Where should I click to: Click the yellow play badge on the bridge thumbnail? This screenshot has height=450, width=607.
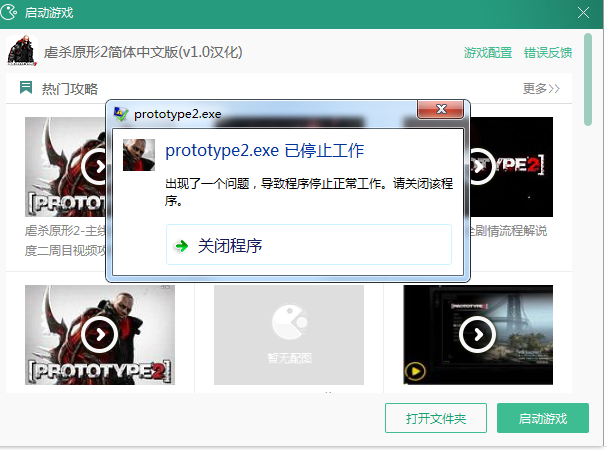[415, 371]
